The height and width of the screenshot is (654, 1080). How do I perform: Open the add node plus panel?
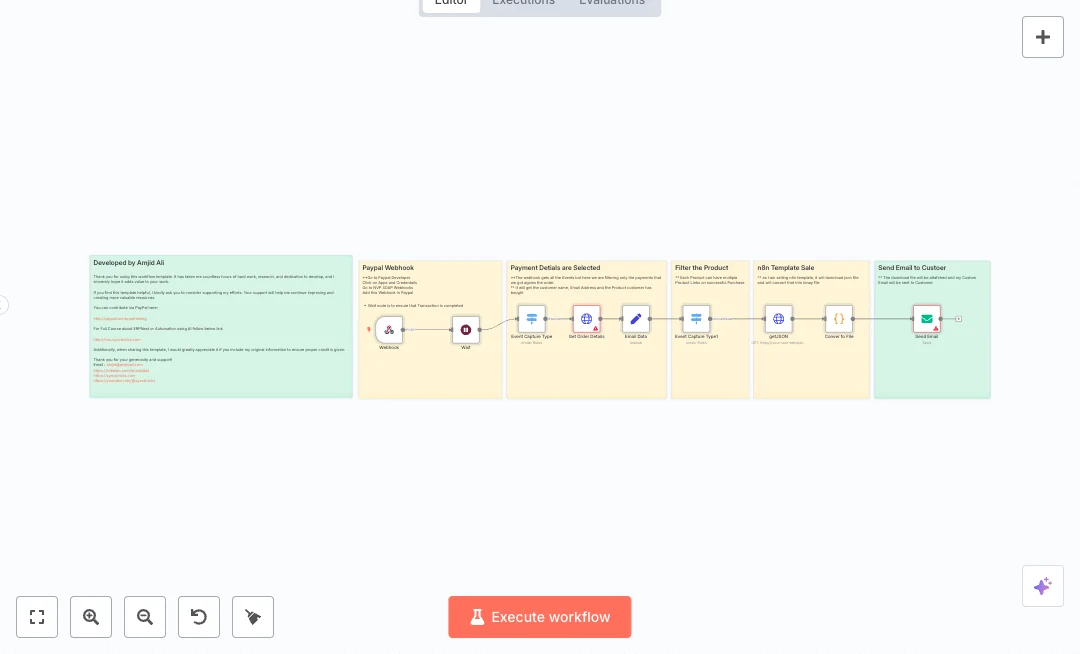[x=1042, y=37]
